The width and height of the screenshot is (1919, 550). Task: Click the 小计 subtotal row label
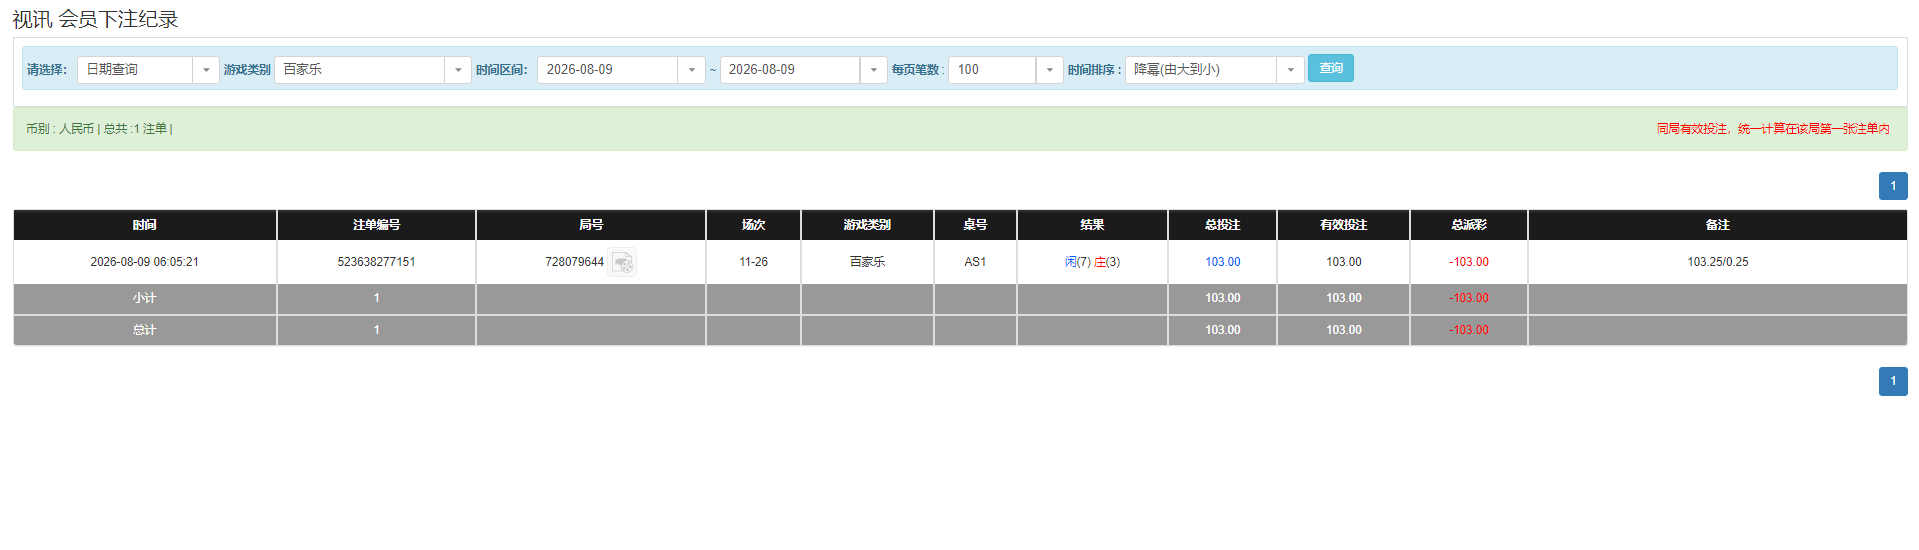click(x=144, y=298)
